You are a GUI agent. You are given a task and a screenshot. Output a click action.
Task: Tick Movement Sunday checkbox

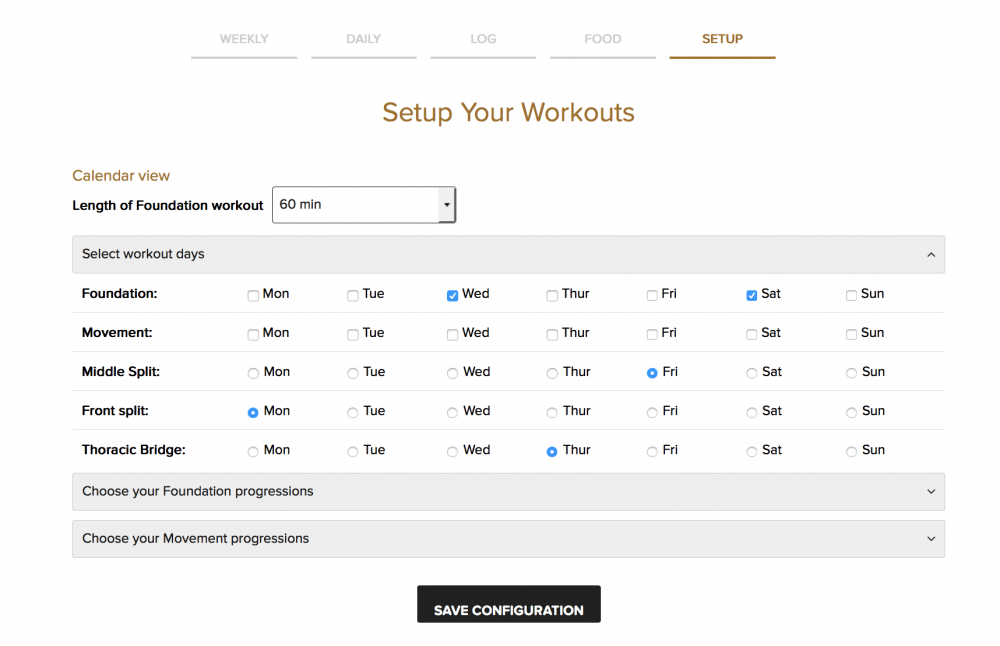(x=851, y=334)
